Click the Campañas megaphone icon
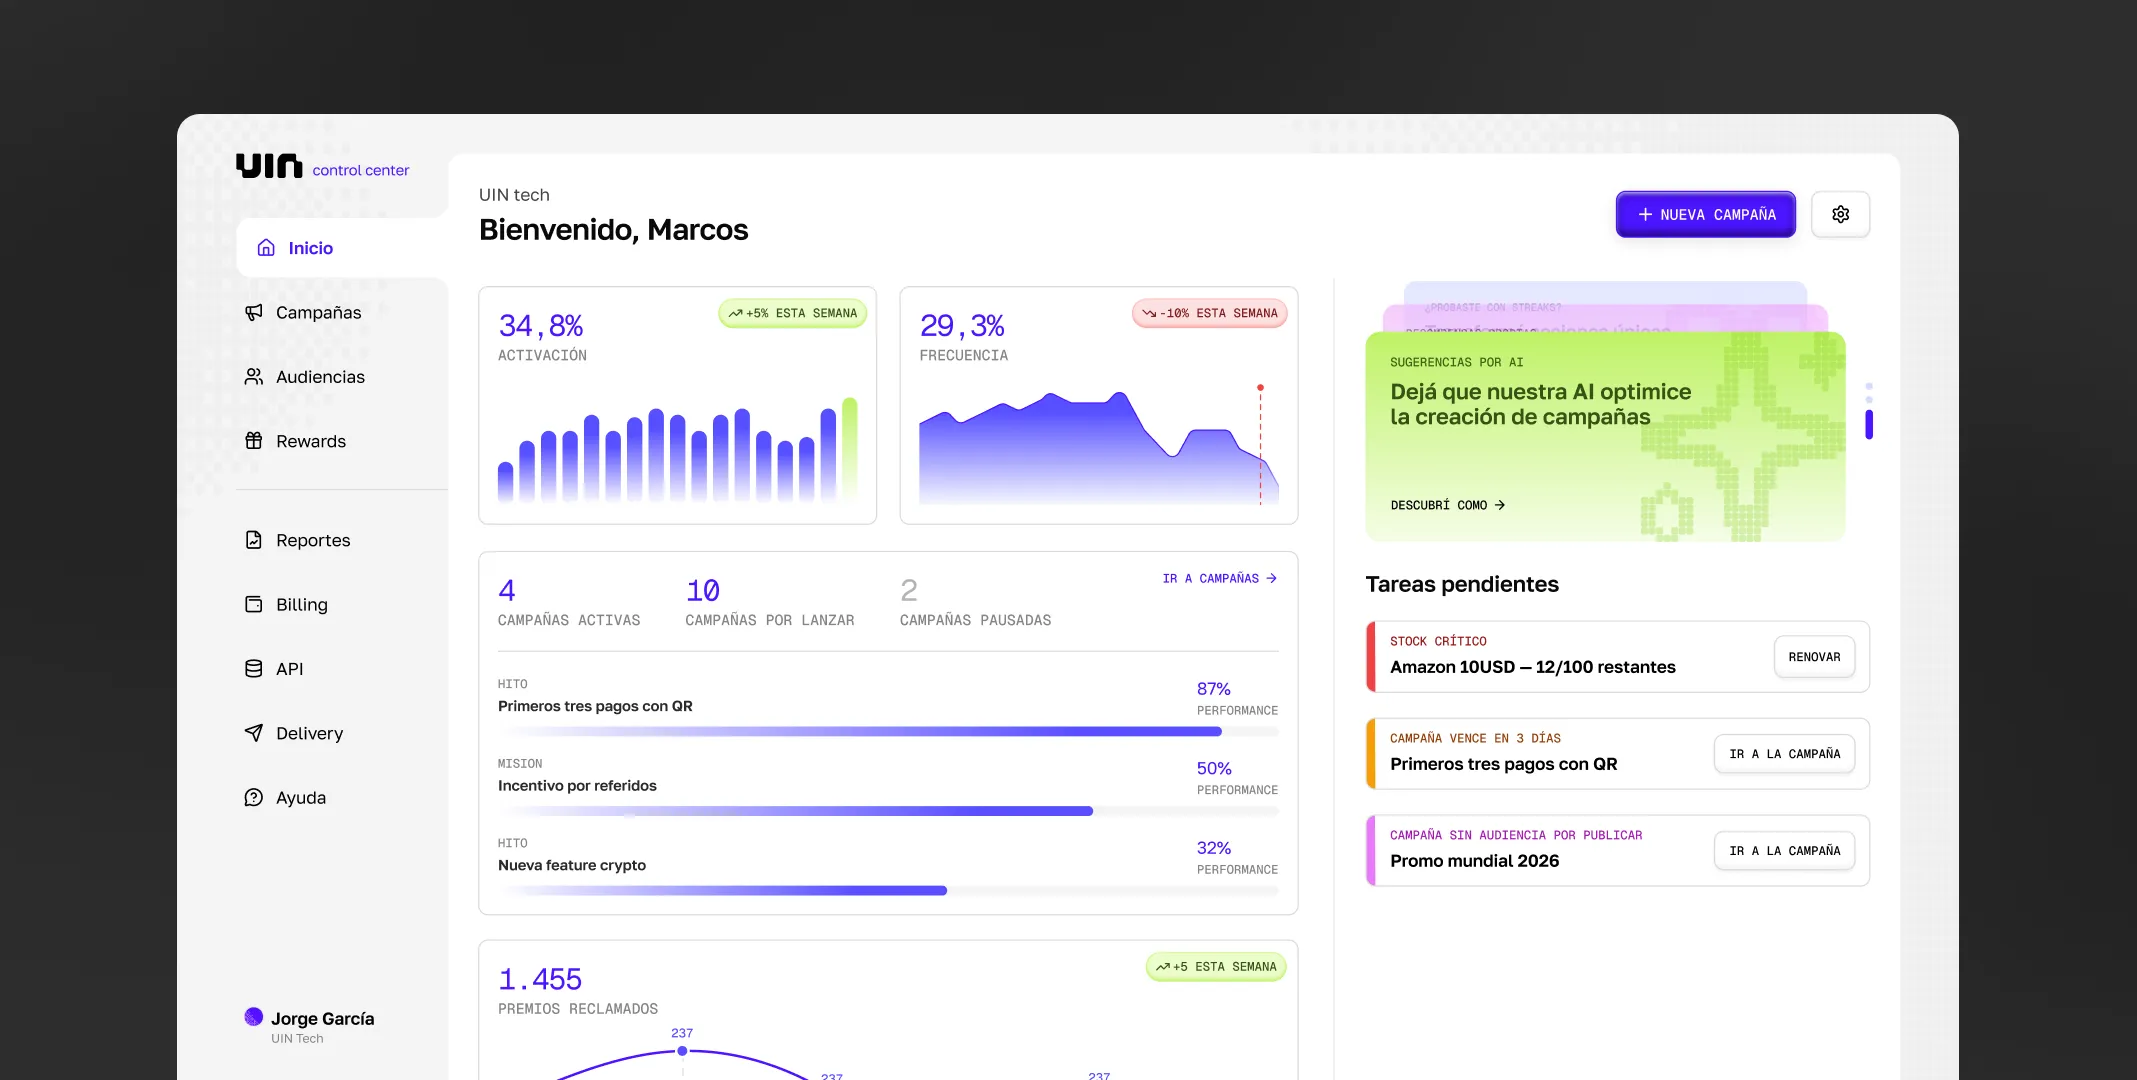2137x1080 pixels. pyautogui.click(x=254, y=313)
